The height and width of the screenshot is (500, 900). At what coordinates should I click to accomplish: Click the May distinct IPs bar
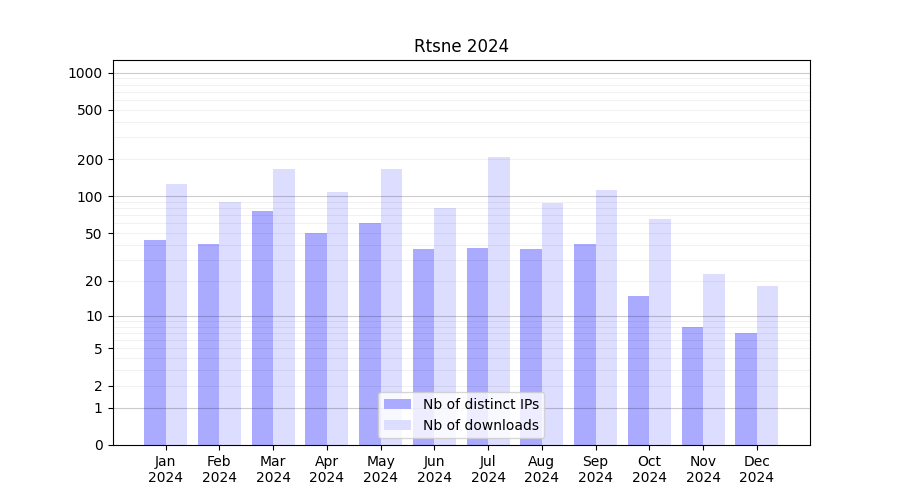coord(370,333)
